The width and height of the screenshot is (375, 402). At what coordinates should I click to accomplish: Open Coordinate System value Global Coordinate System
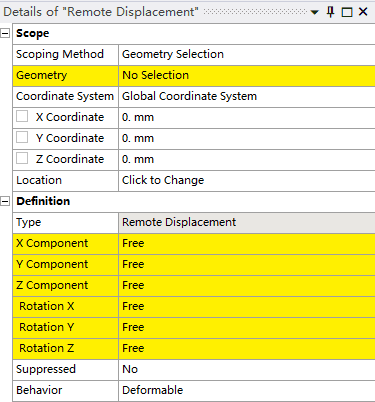click(x=247, y=96)
